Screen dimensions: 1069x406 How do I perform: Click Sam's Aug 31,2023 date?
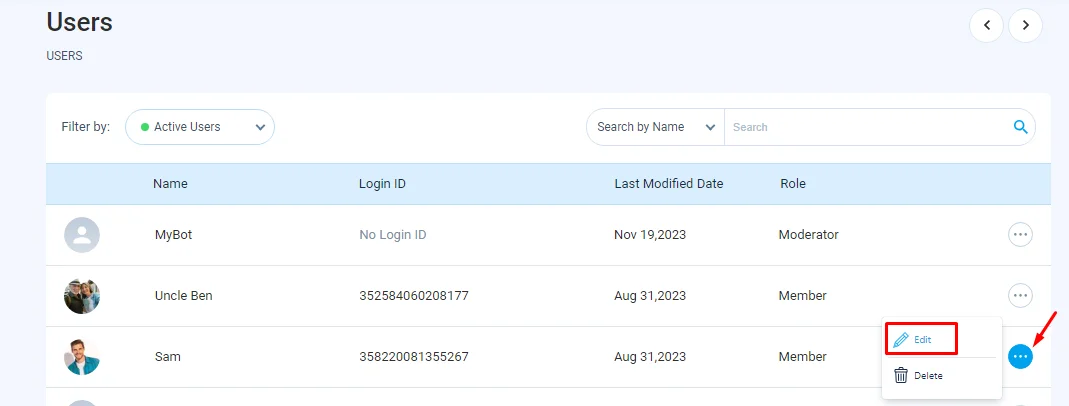tap(650, 356)
